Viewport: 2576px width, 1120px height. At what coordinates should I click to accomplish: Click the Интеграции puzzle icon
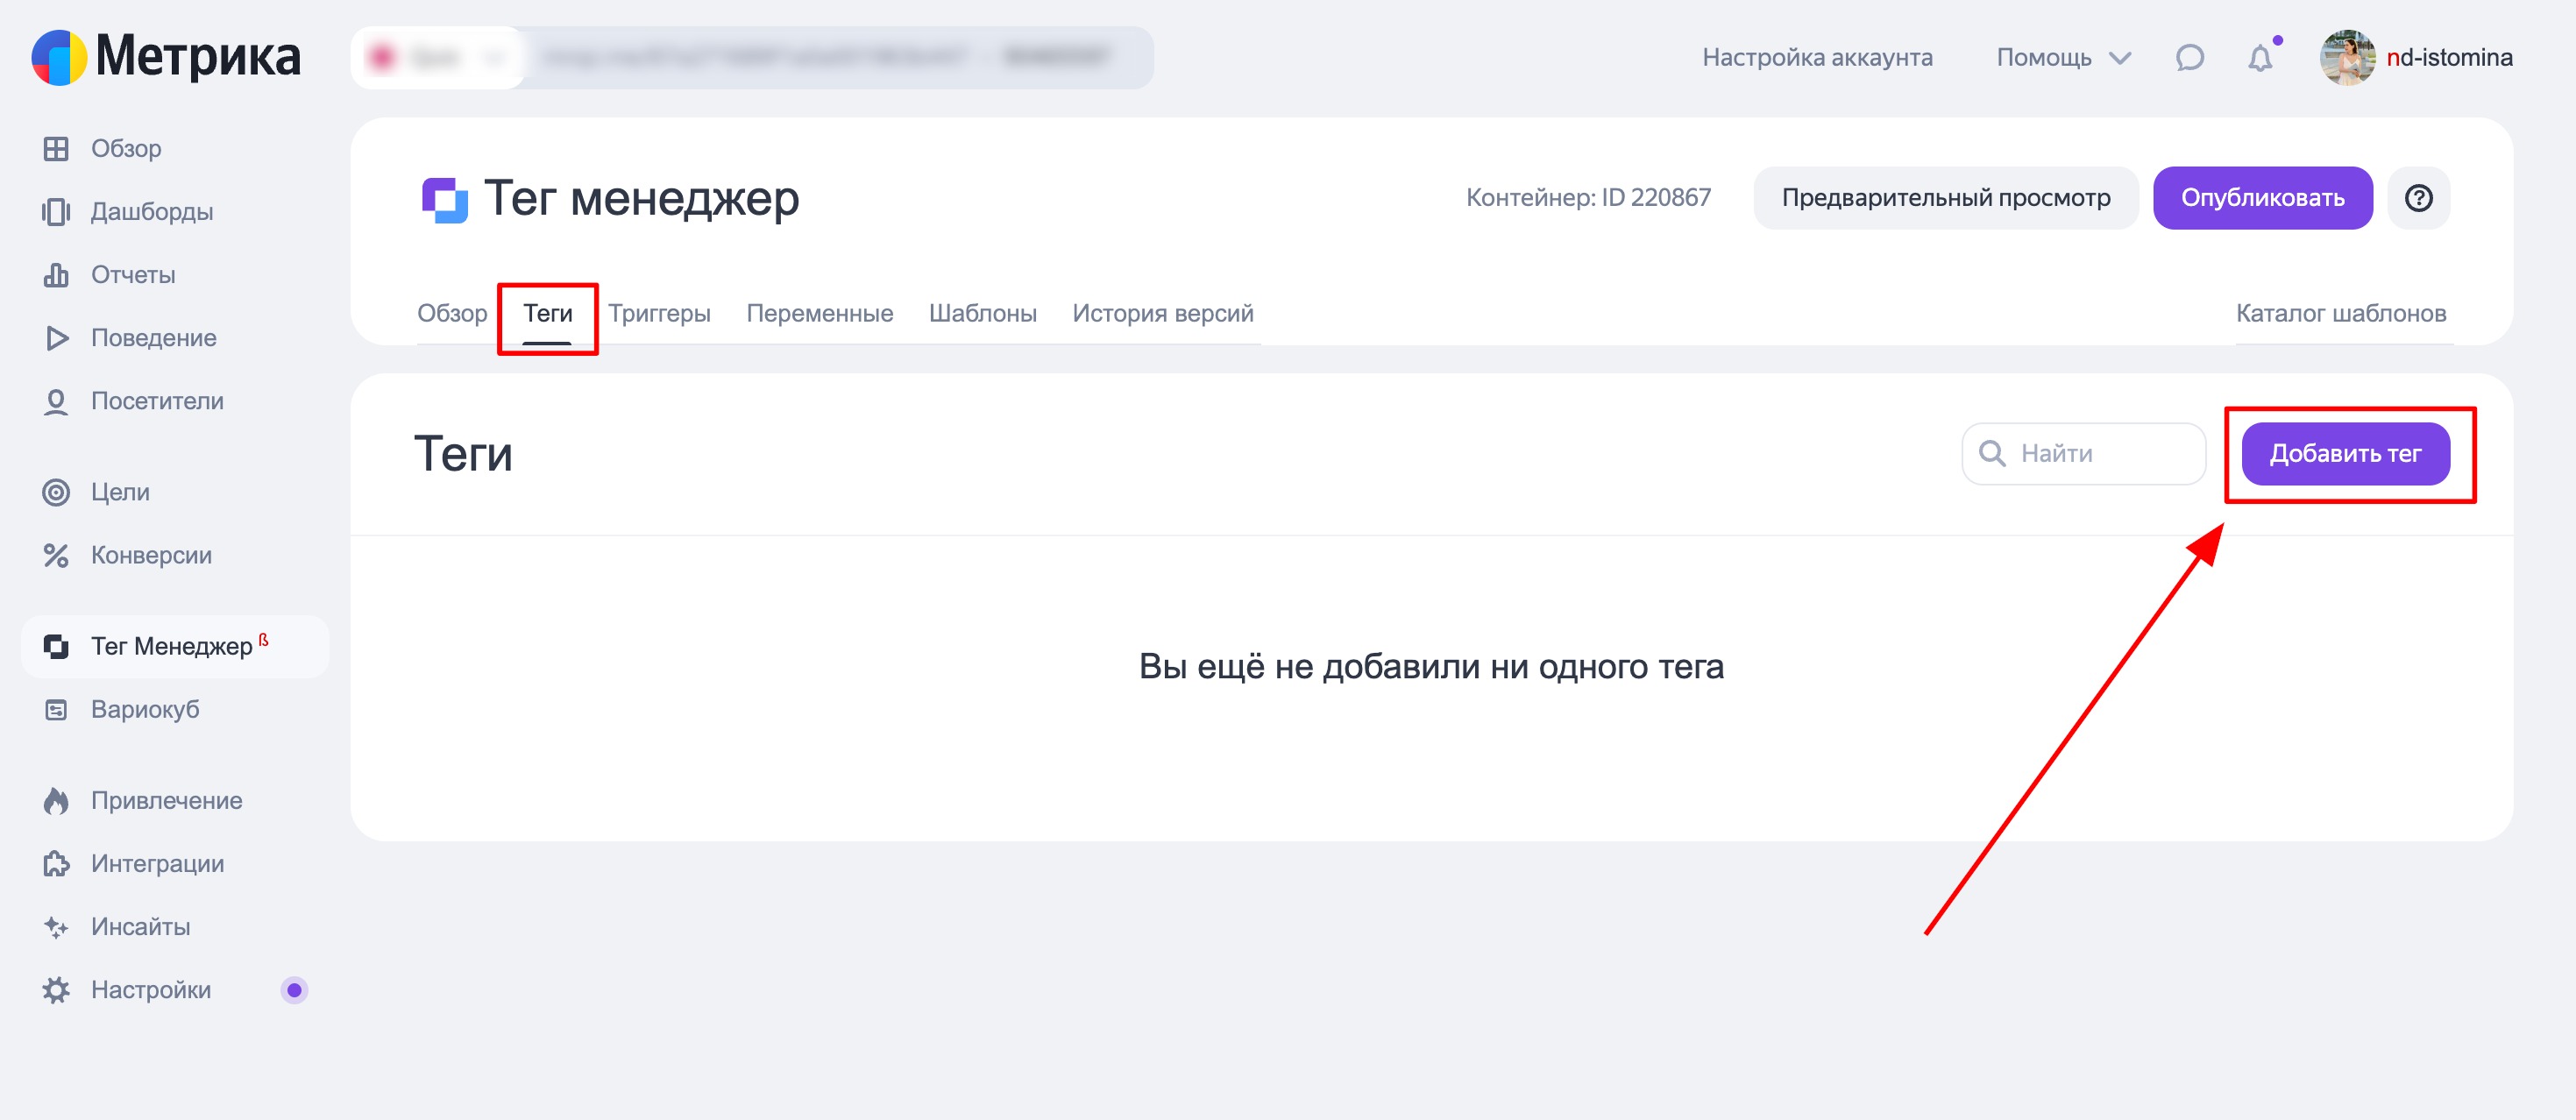[56, 863]
